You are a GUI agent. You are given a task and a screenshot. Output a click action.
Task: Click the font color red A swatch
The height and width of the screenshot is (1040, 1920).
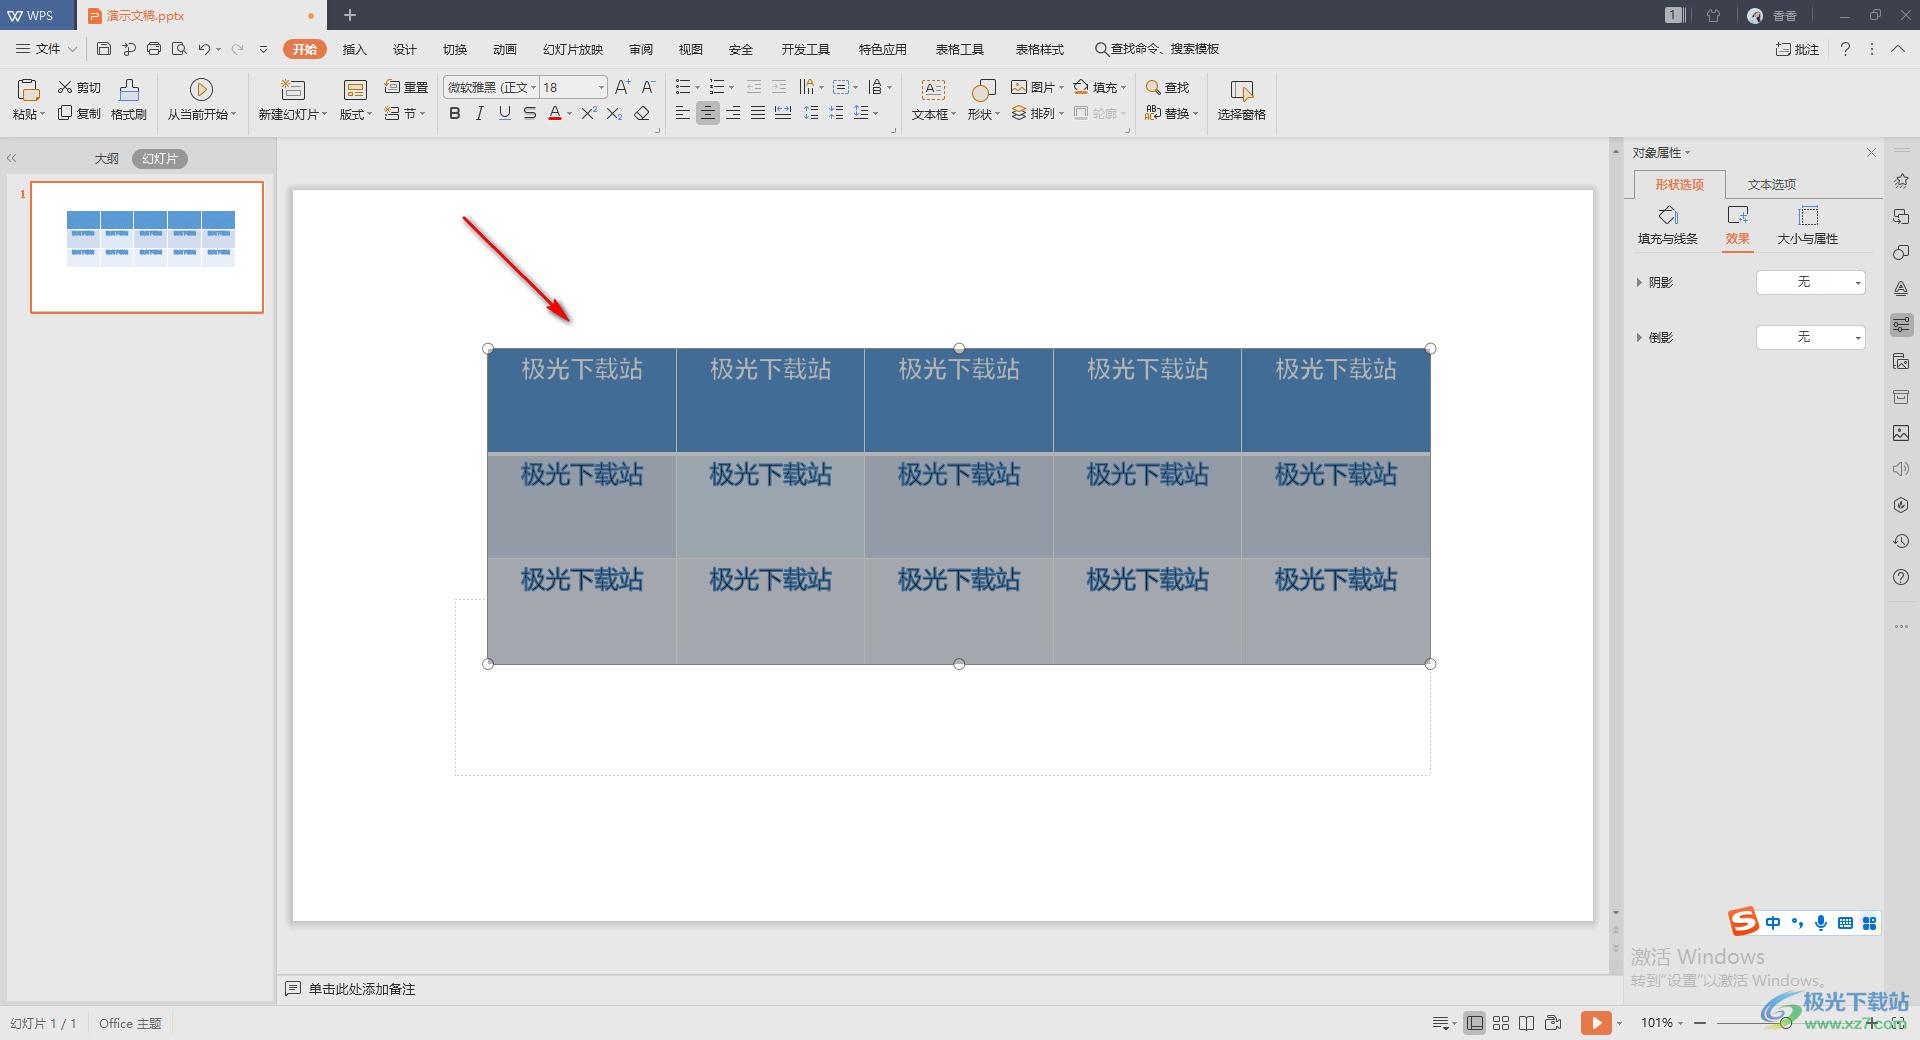555,114
